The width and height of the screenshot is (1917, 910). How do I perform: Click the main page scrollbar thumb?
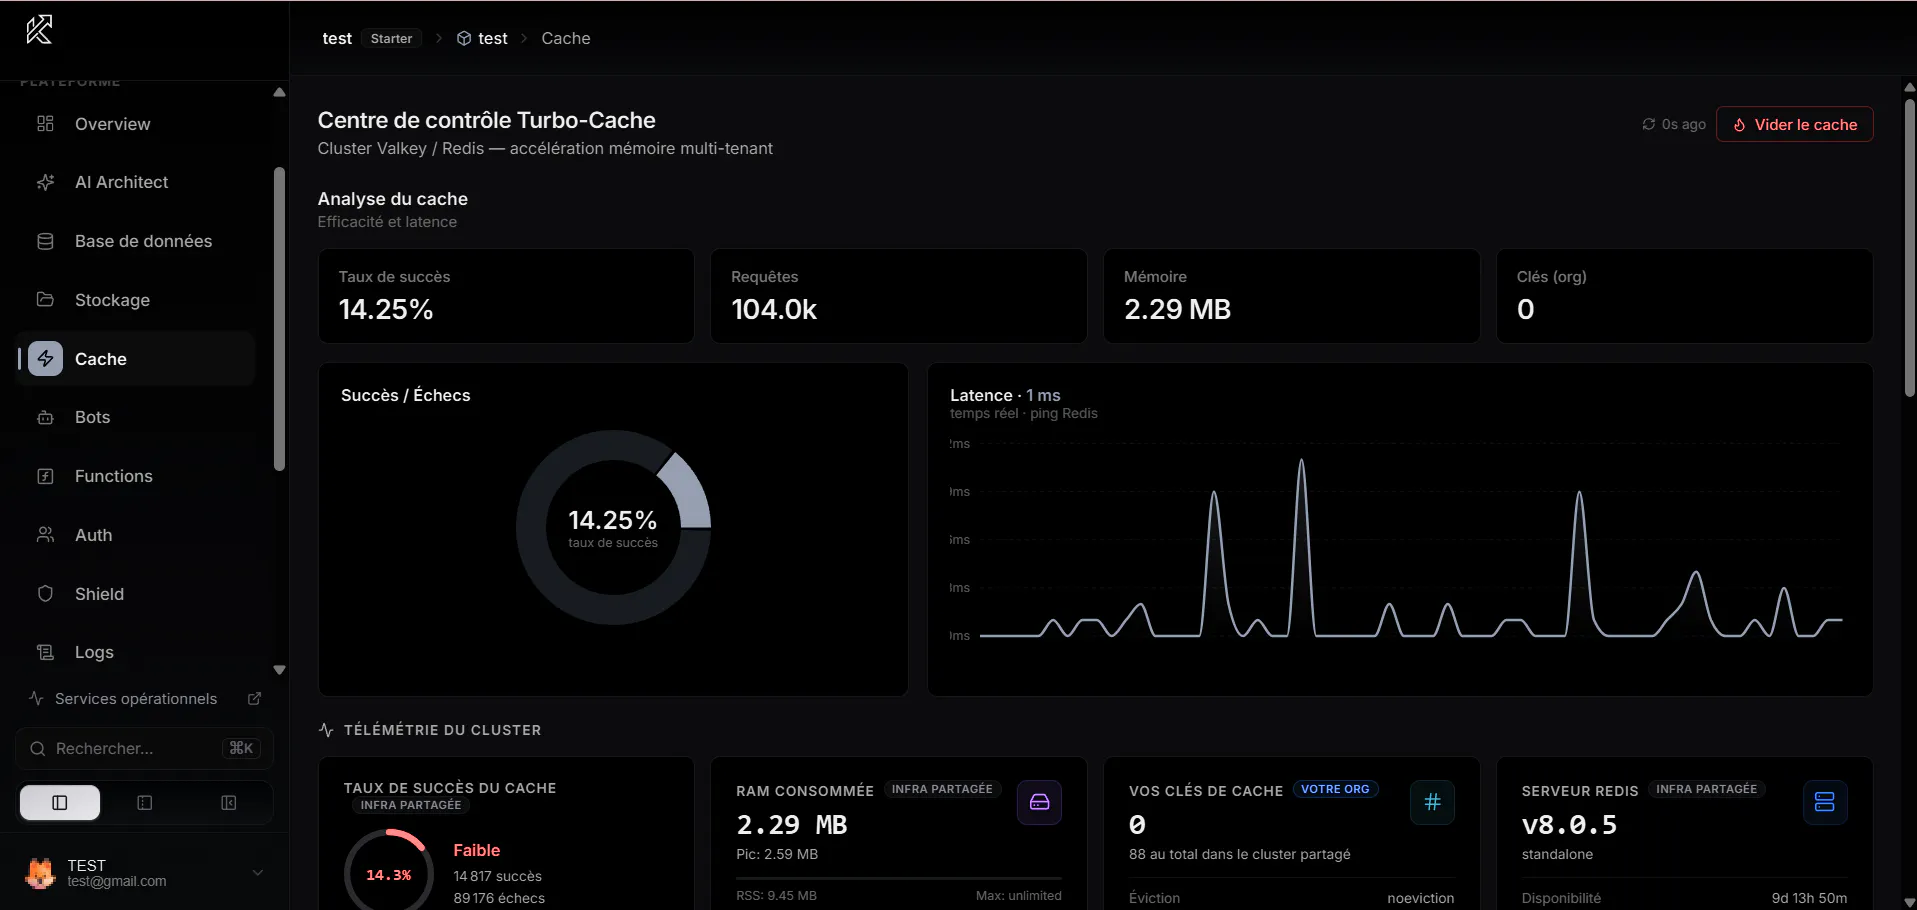click(1910, 248)
